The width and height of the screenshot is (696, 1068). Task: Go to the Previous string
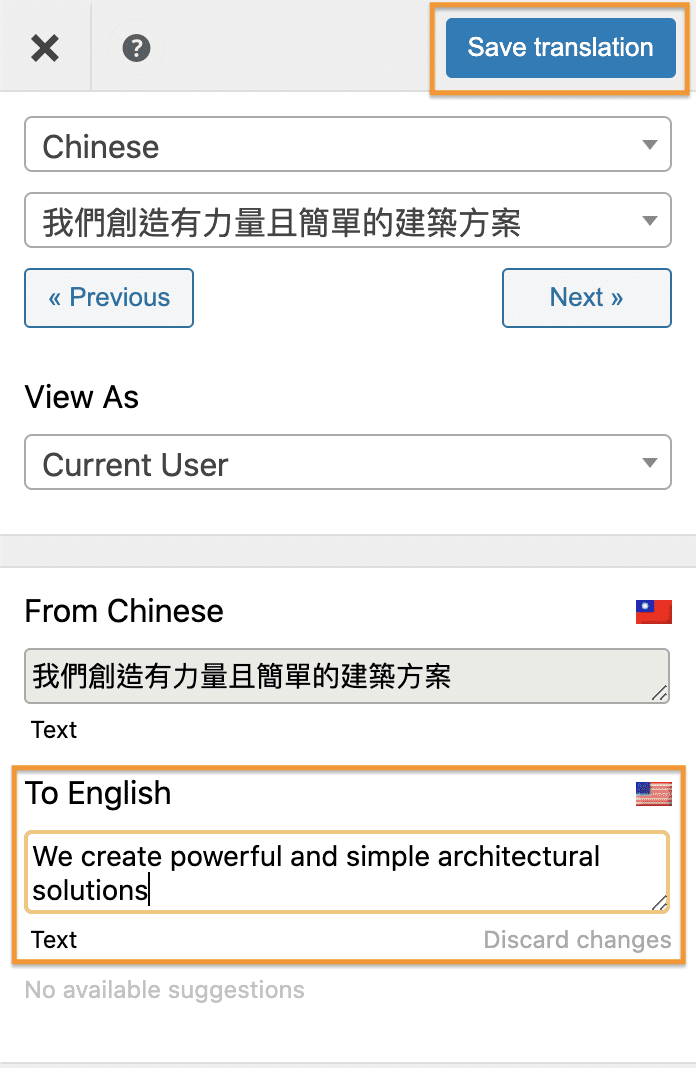pyautogui.click(x=109, y=298)
